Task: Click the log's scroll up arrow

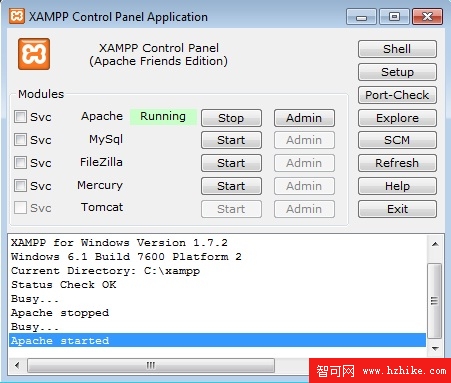Action: (435, 244)
